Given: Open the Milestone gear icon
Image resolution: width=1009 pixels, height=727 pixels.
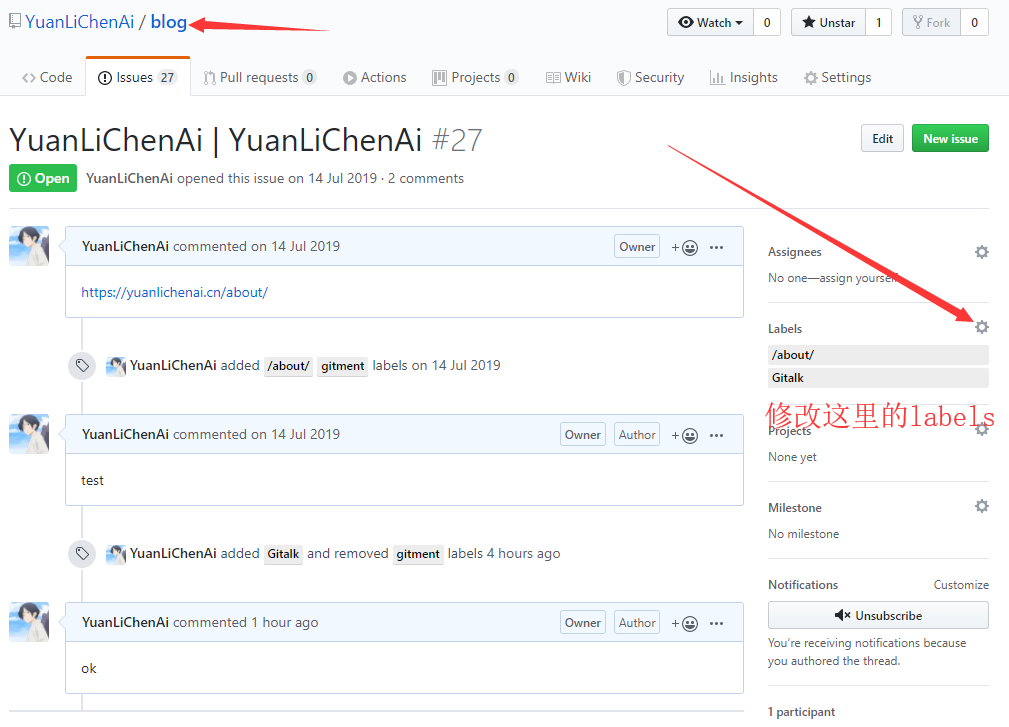Looking at the screenshot, I should [x=981, y=507].
